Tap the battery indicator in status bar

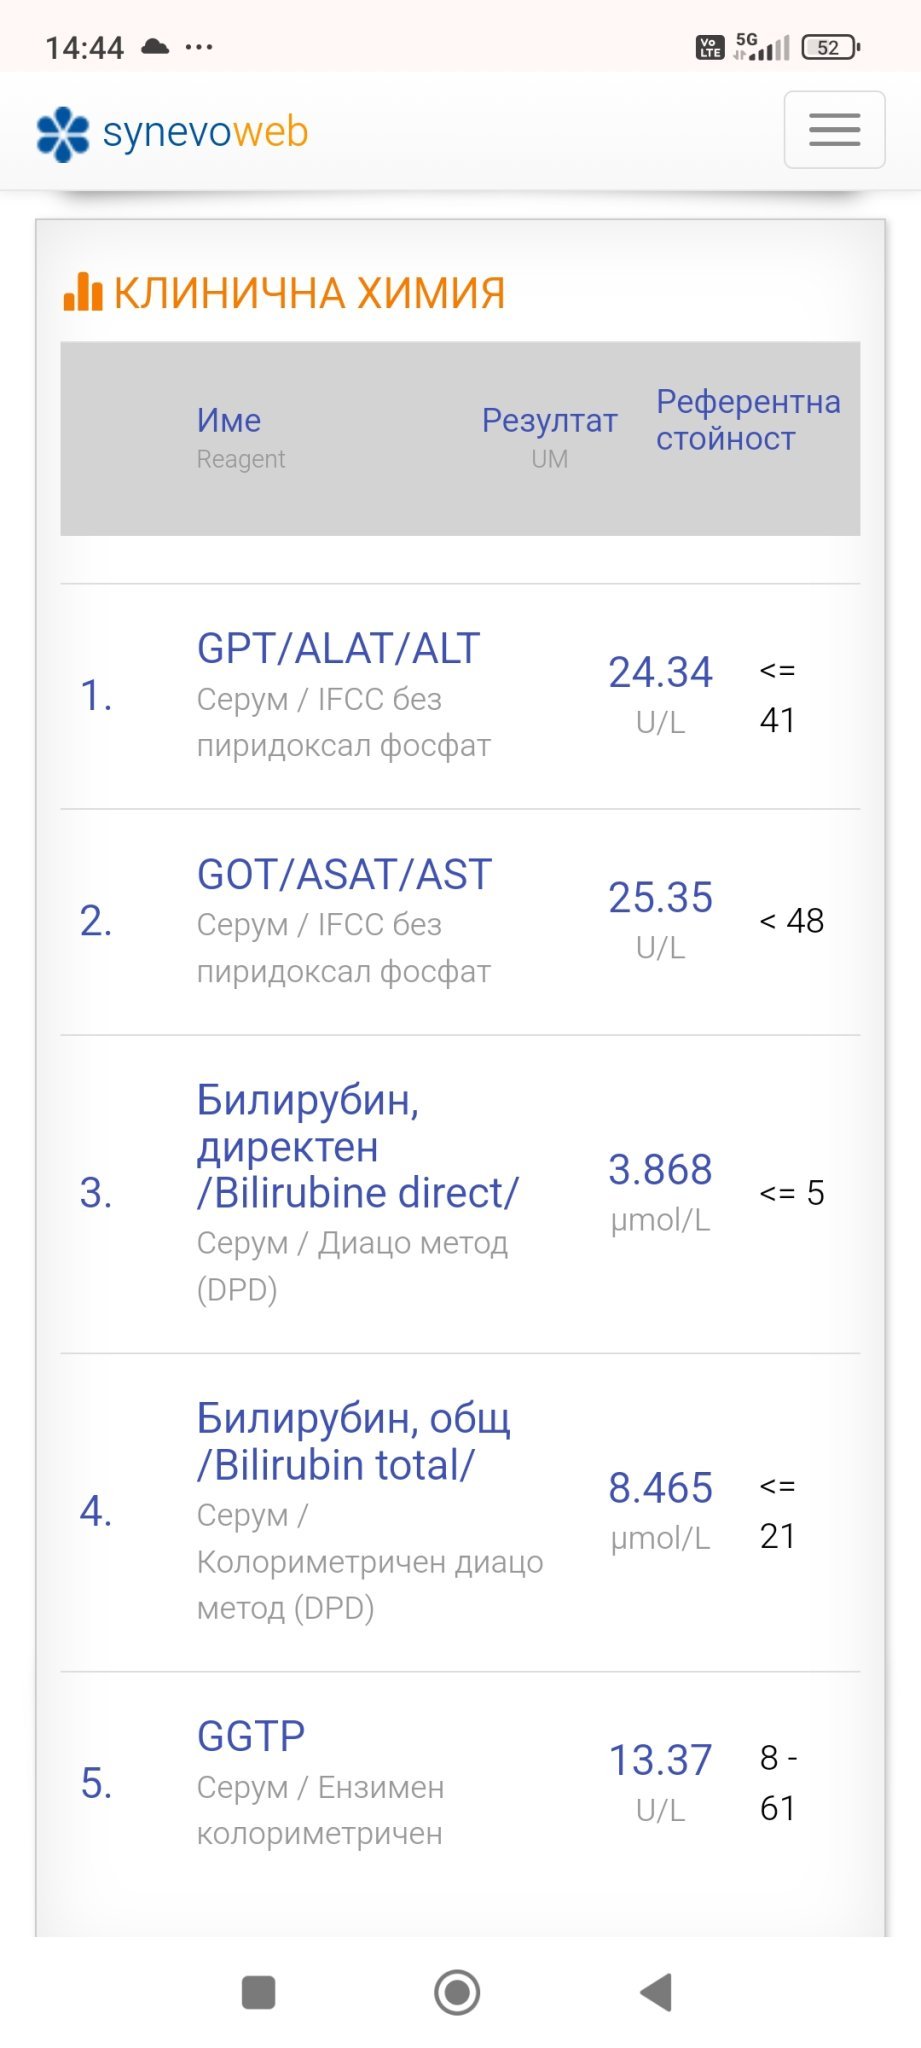[x=830, y=47]
